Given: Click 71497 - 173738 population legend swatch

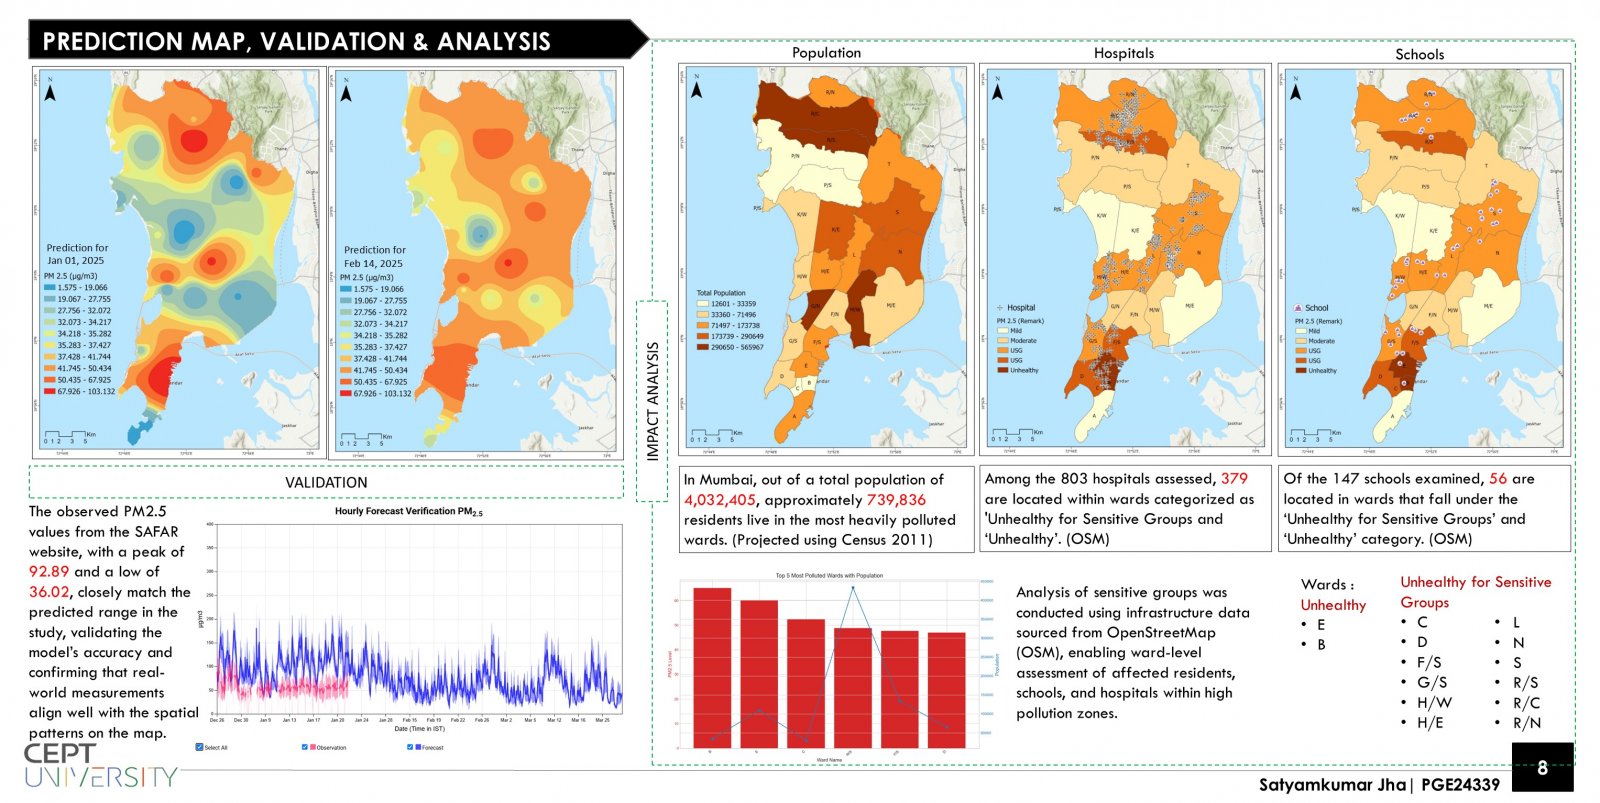Looking at the screenshot, I should click(x=702, y=325).
